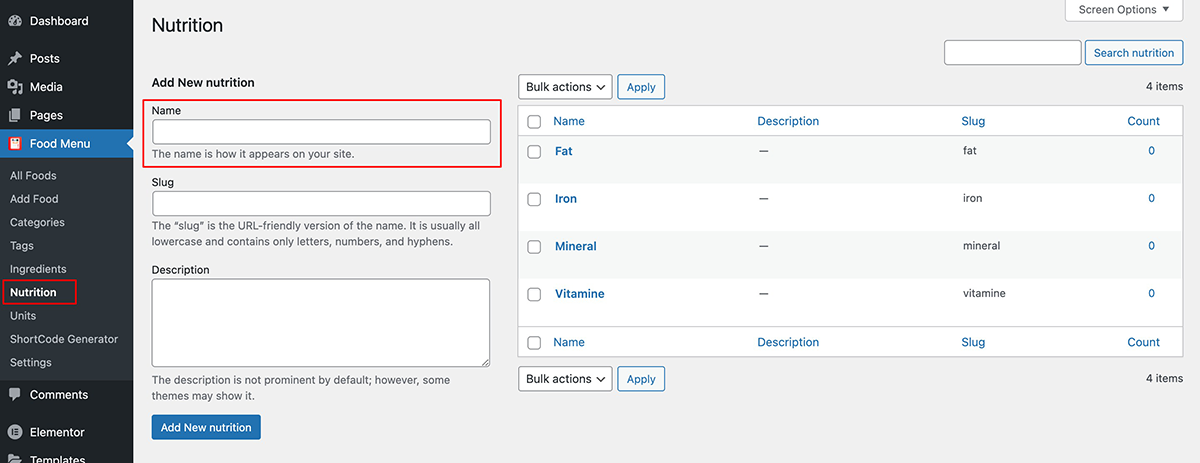Focus the Name input field
The image size is (1200, 463).
(x=321, y=132)
